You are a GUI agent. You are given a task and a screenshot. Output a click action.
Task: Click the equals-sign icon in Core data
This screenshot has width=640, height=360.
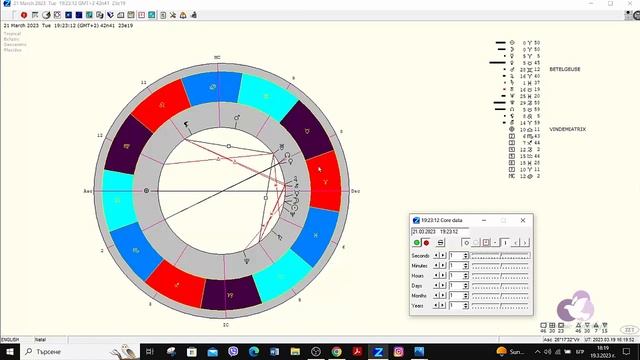[x=440, y=242]
